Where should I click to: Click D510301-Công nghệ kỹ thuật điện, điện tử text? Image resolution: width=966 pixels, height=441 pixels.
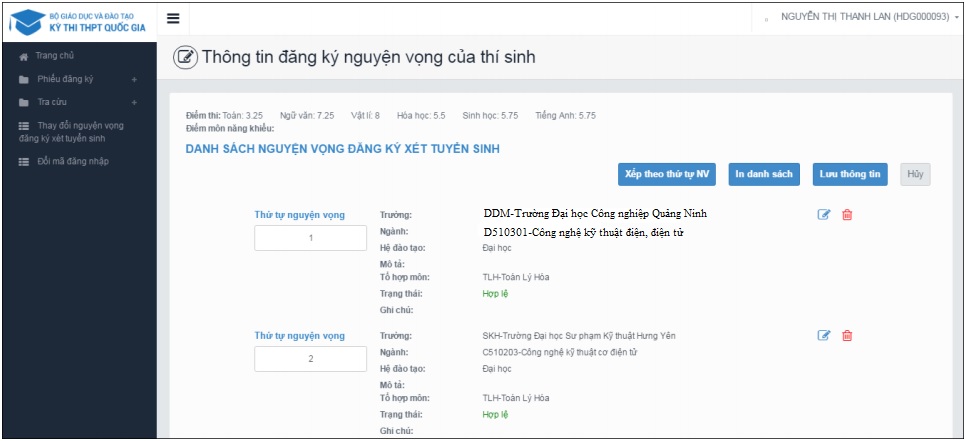tap(585, 232)
